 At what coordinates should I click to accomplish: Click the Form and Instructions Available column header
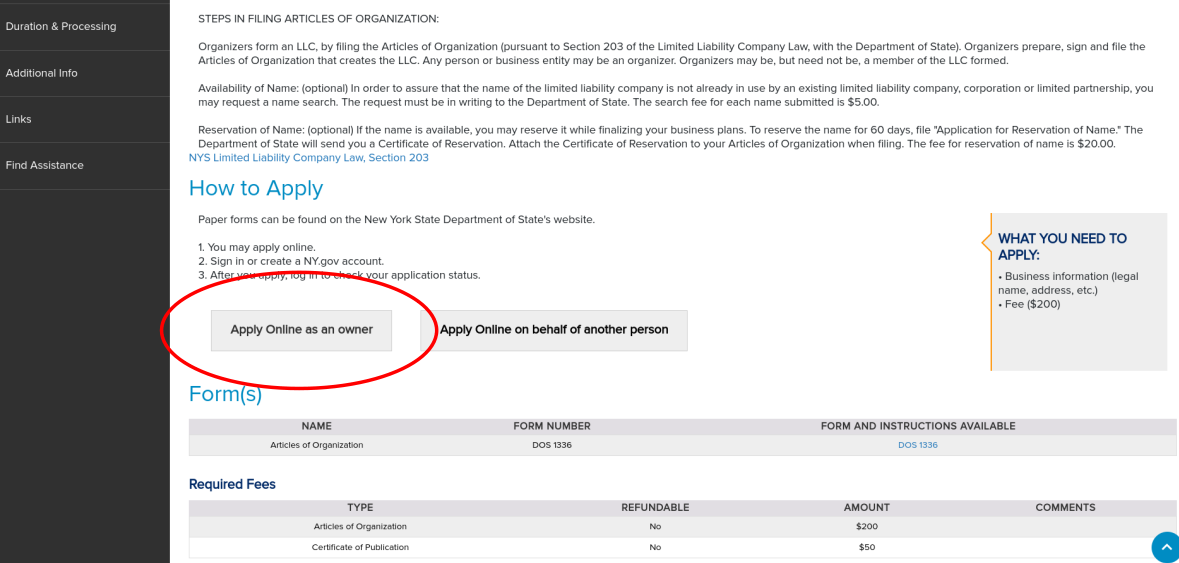click(x=917, y=426)
